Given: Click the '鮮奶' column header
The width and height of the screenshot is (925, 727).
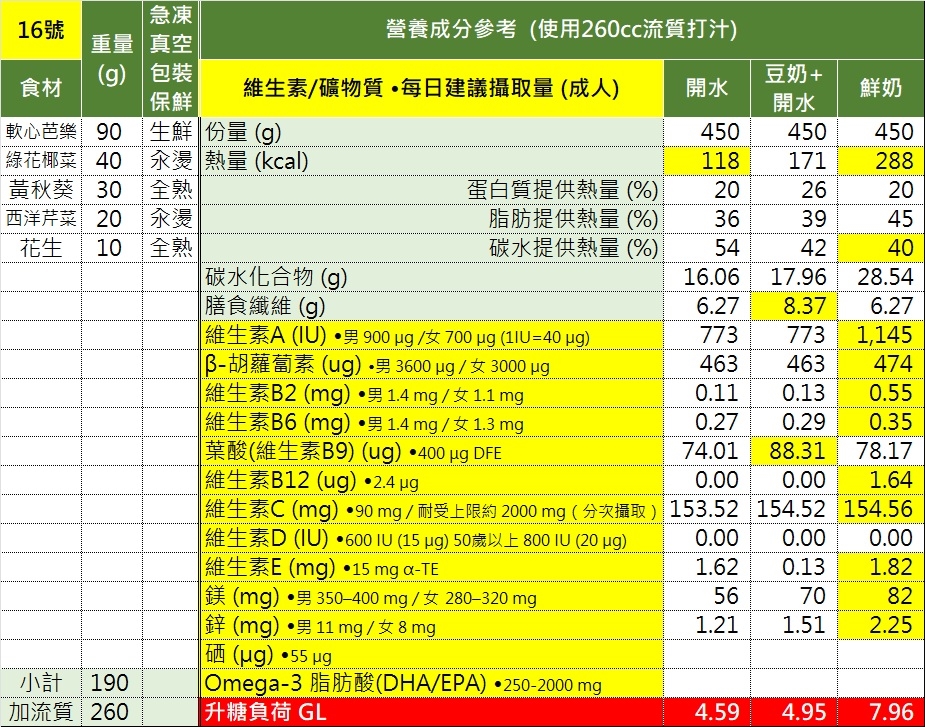Looking at the screenshot, I should pyautogui.click(x=881, y=88).
